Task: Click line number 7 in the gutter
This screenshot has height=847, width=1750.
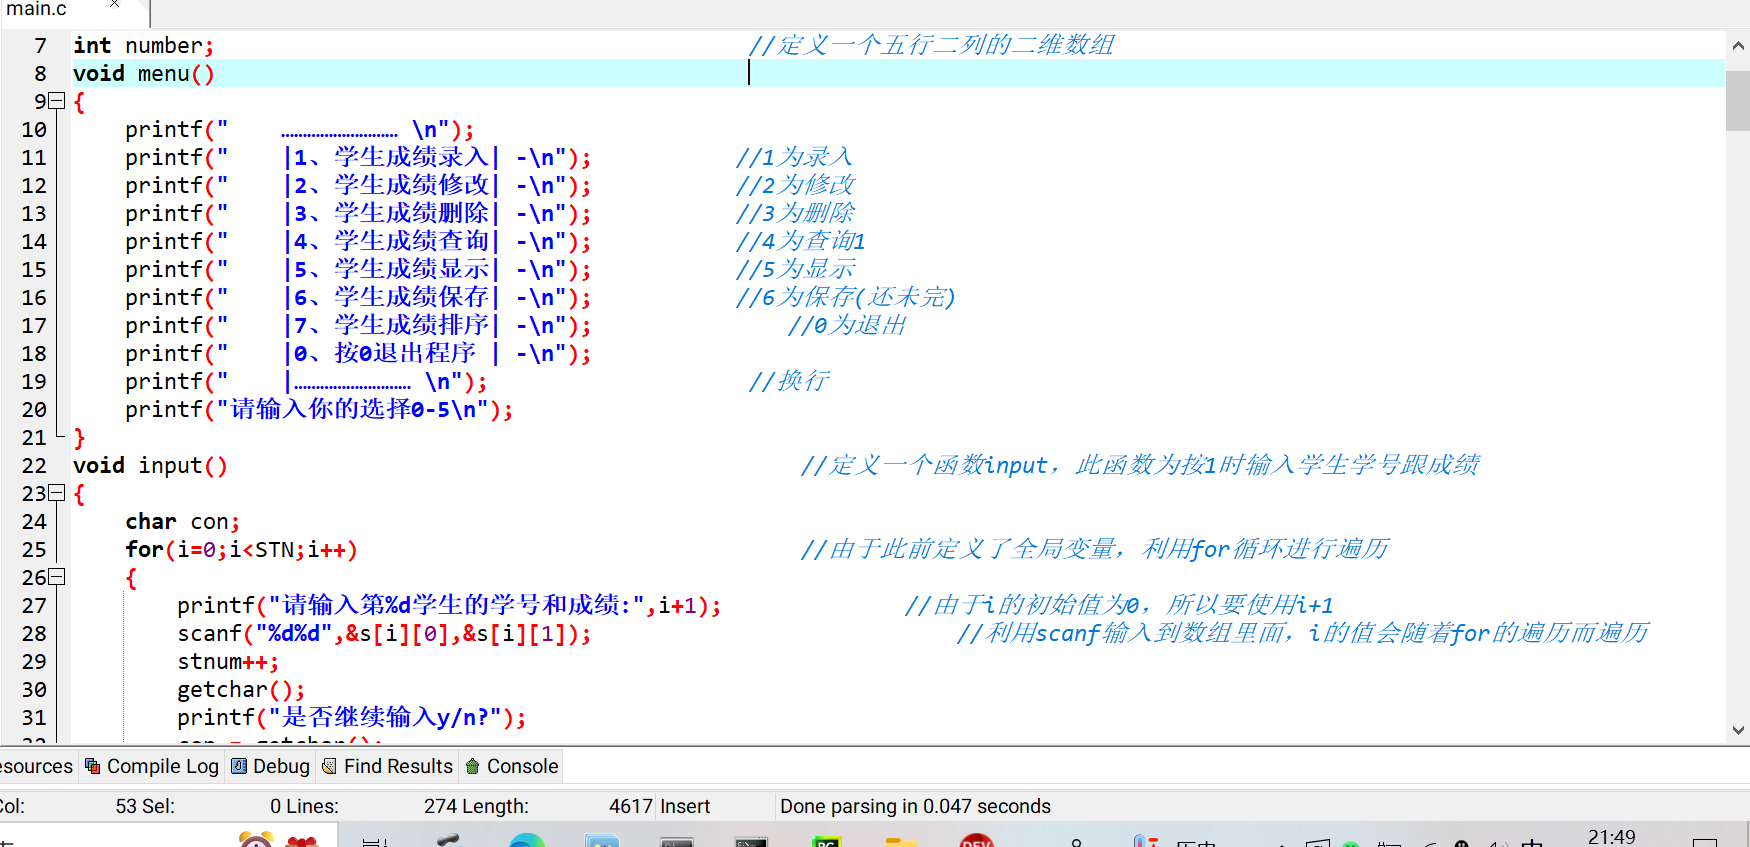Action: tap(40, 46)
